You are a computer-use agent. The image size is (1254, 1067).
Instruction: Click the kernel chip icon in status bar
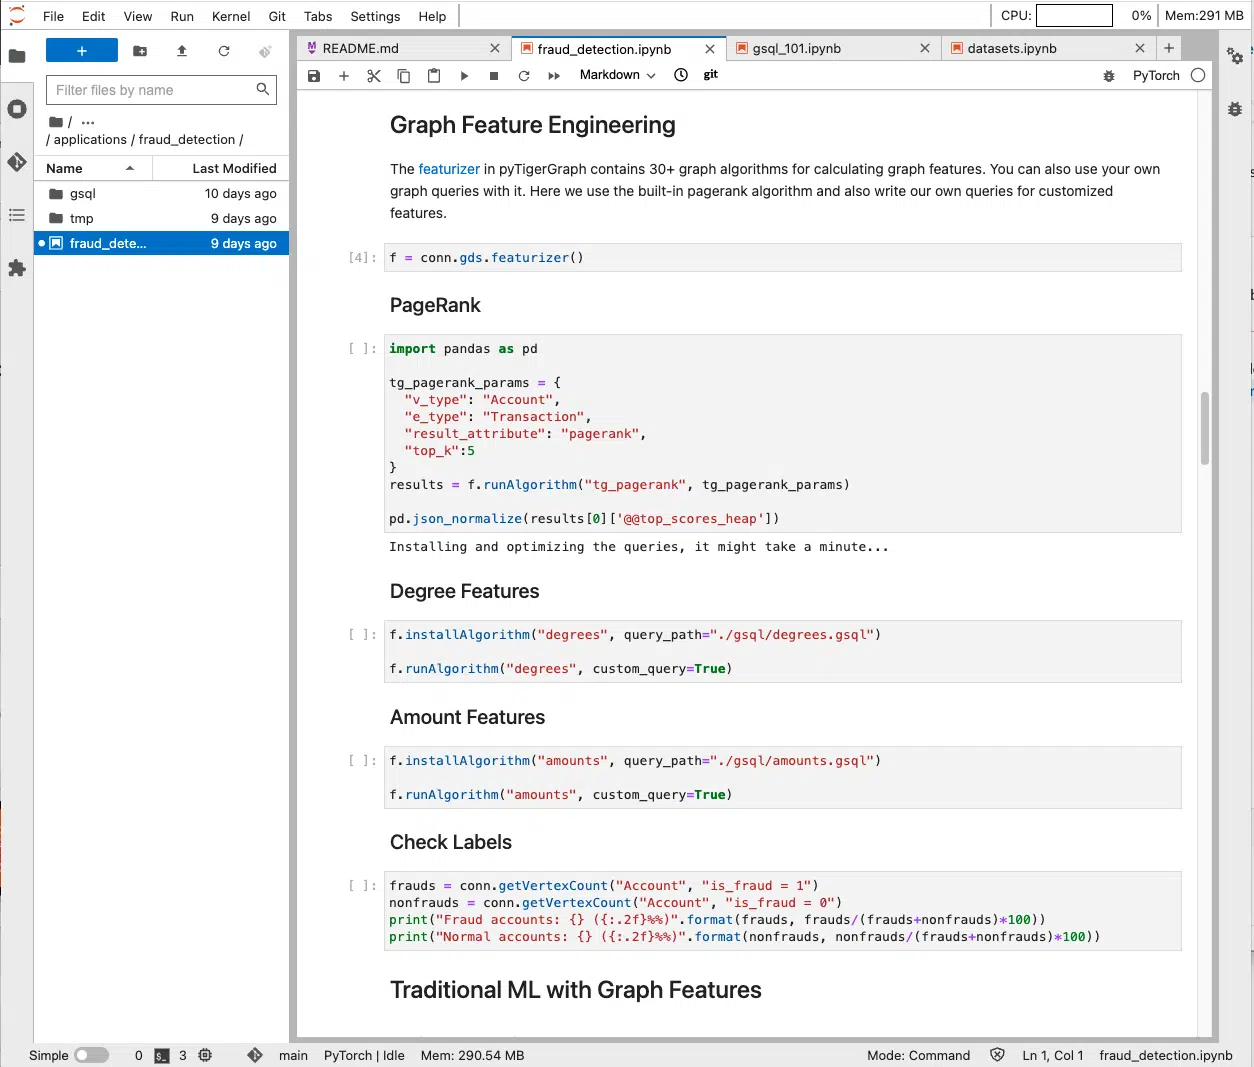(x=205, y=1055)
